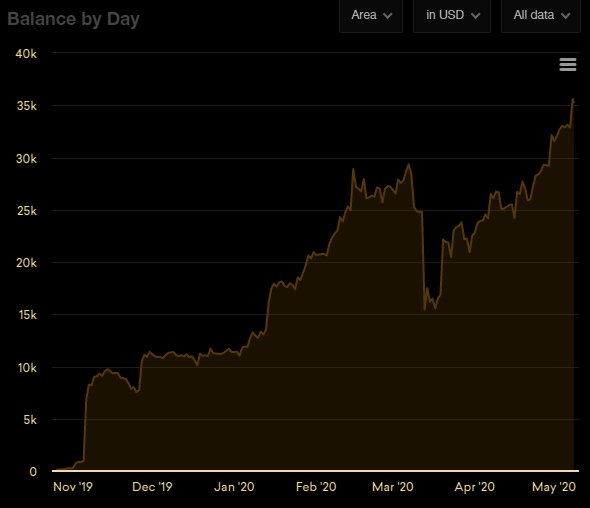Click the Jan '20 x-axis label

click(x=234, y=487)
